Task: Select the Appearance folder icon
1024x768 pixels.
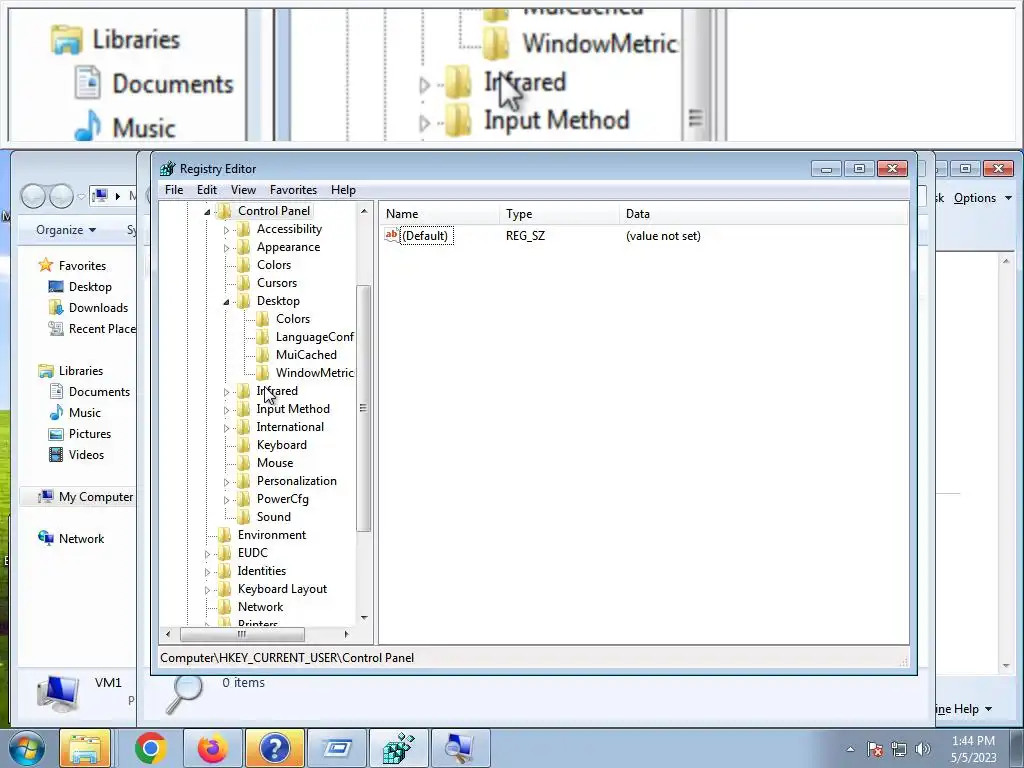Action: (243, 247)
